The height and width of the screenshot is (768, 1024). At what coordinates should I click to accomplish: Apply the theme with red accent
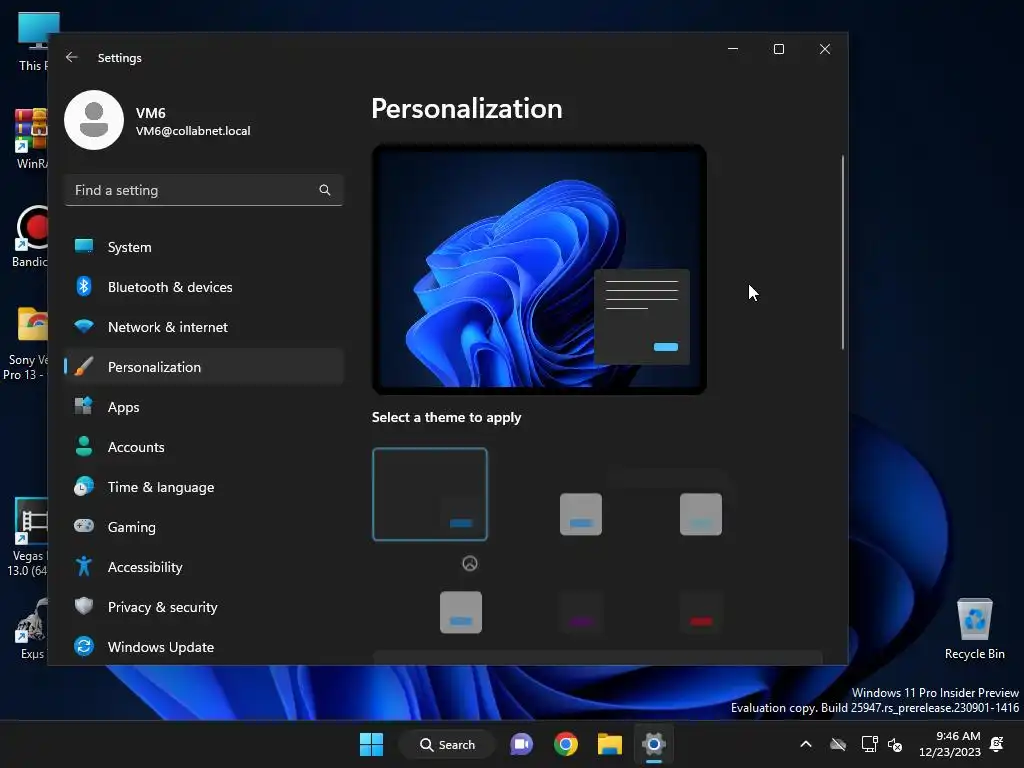click(701, 613)
